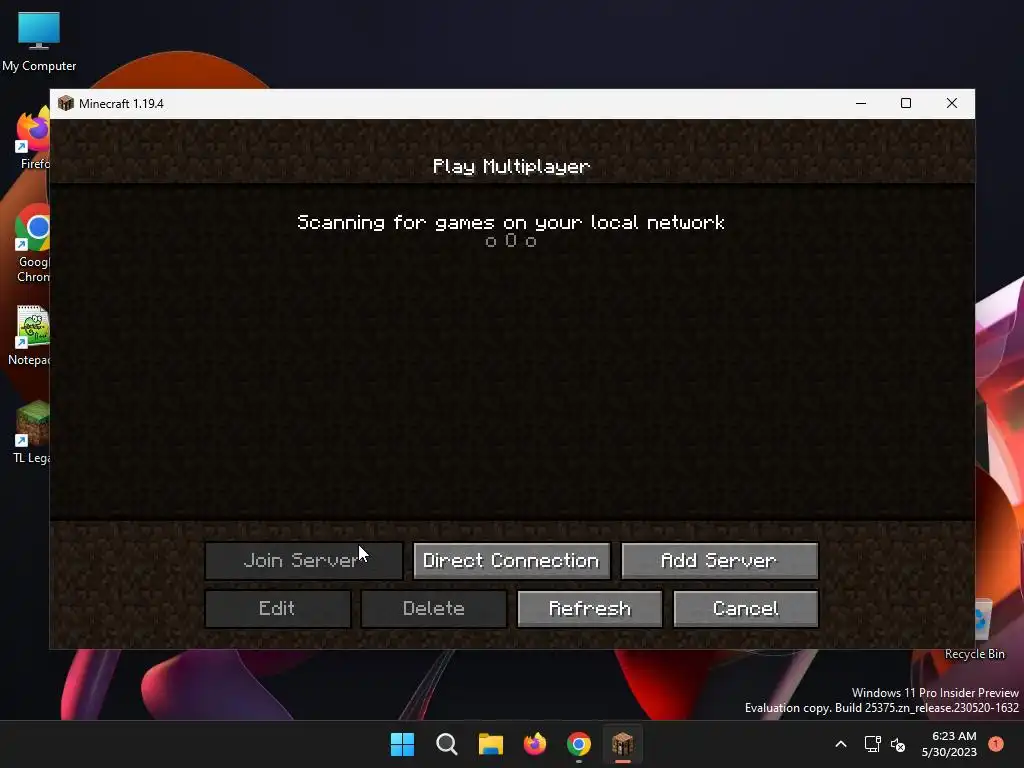Cancel out of Play Multiplayer screen
The width and height of the screenshot is (1024, 768).
pos(746,609)
